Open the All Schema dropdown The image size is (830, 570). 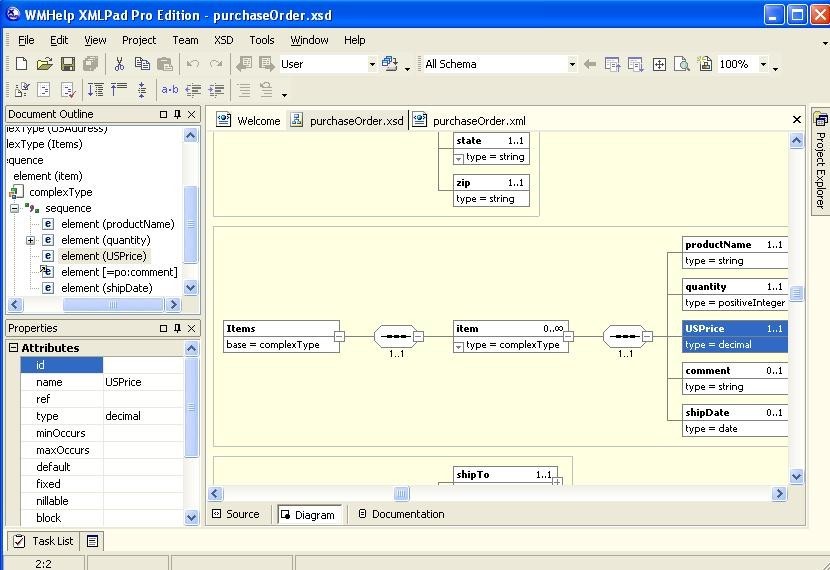click(572, 64)
